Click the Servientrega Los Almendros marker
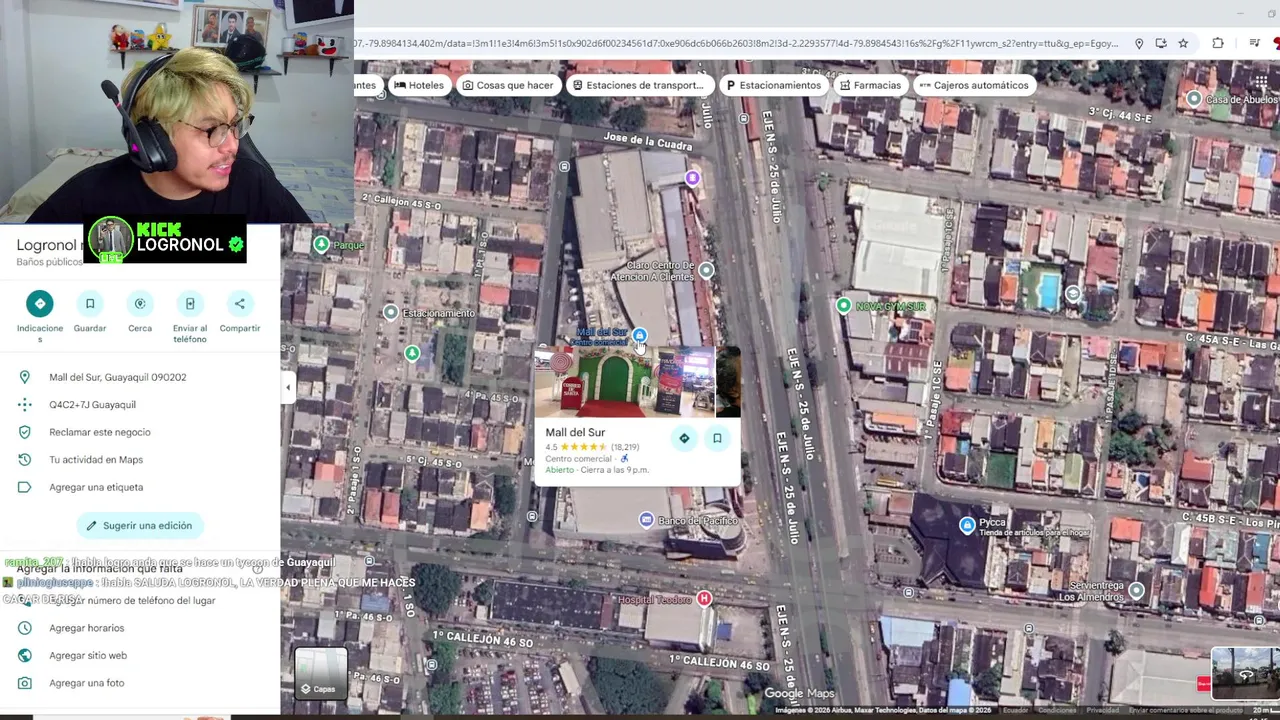 [1136, 592]
